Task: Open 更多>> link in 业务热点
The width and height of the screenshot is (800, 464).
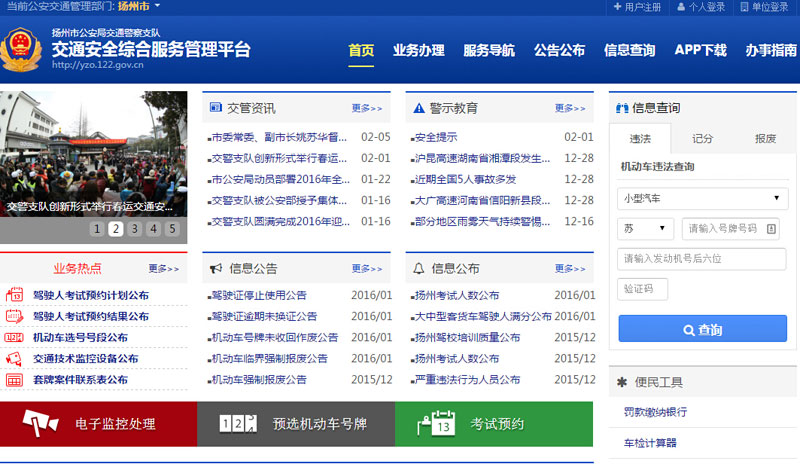Action: pyautogui.click(x=164, y=268)
